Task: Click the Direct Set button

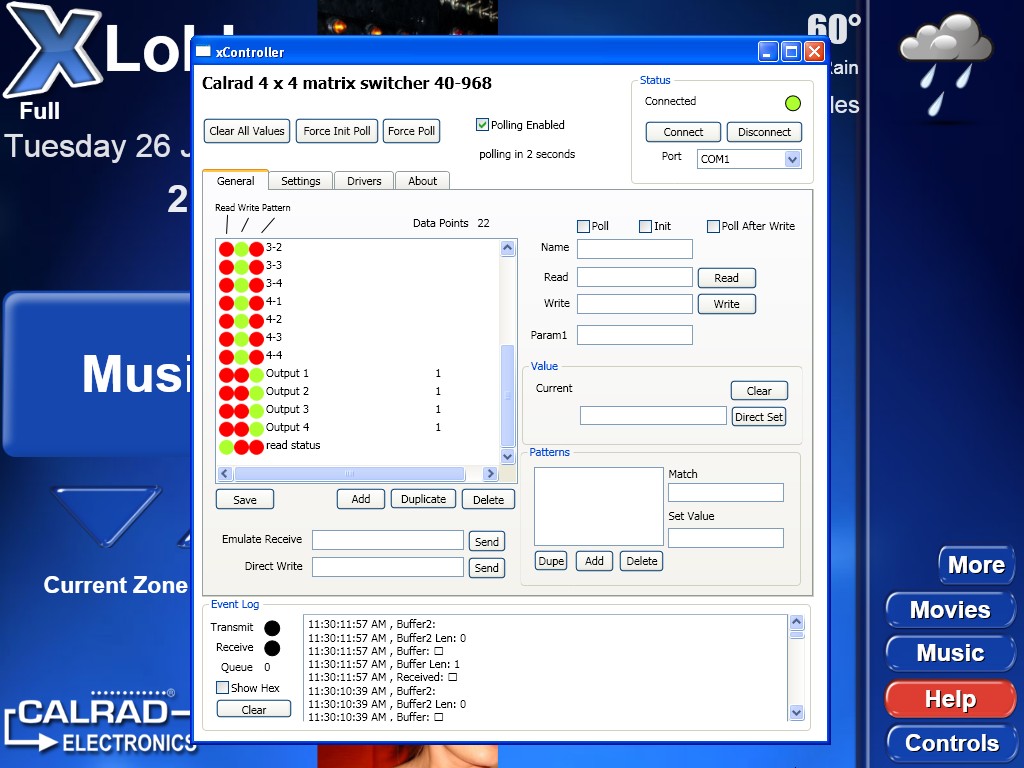Action: (x=758, y=417)
